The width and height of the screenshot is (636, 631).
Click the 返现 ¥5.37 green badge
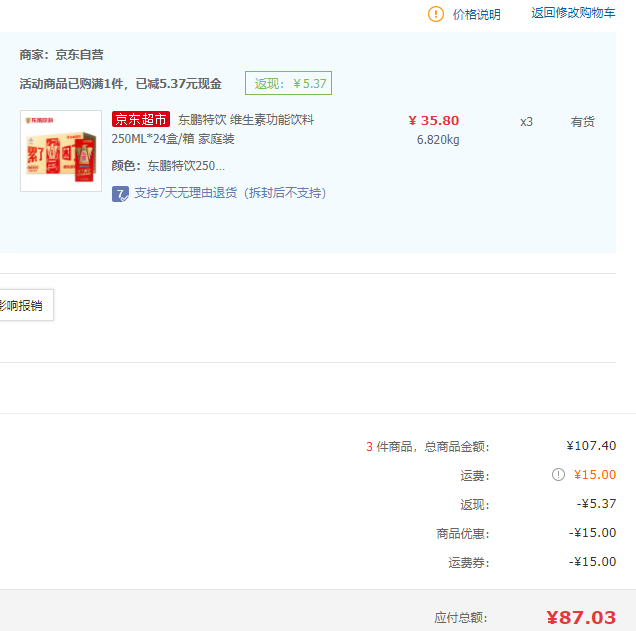(288, 83)
